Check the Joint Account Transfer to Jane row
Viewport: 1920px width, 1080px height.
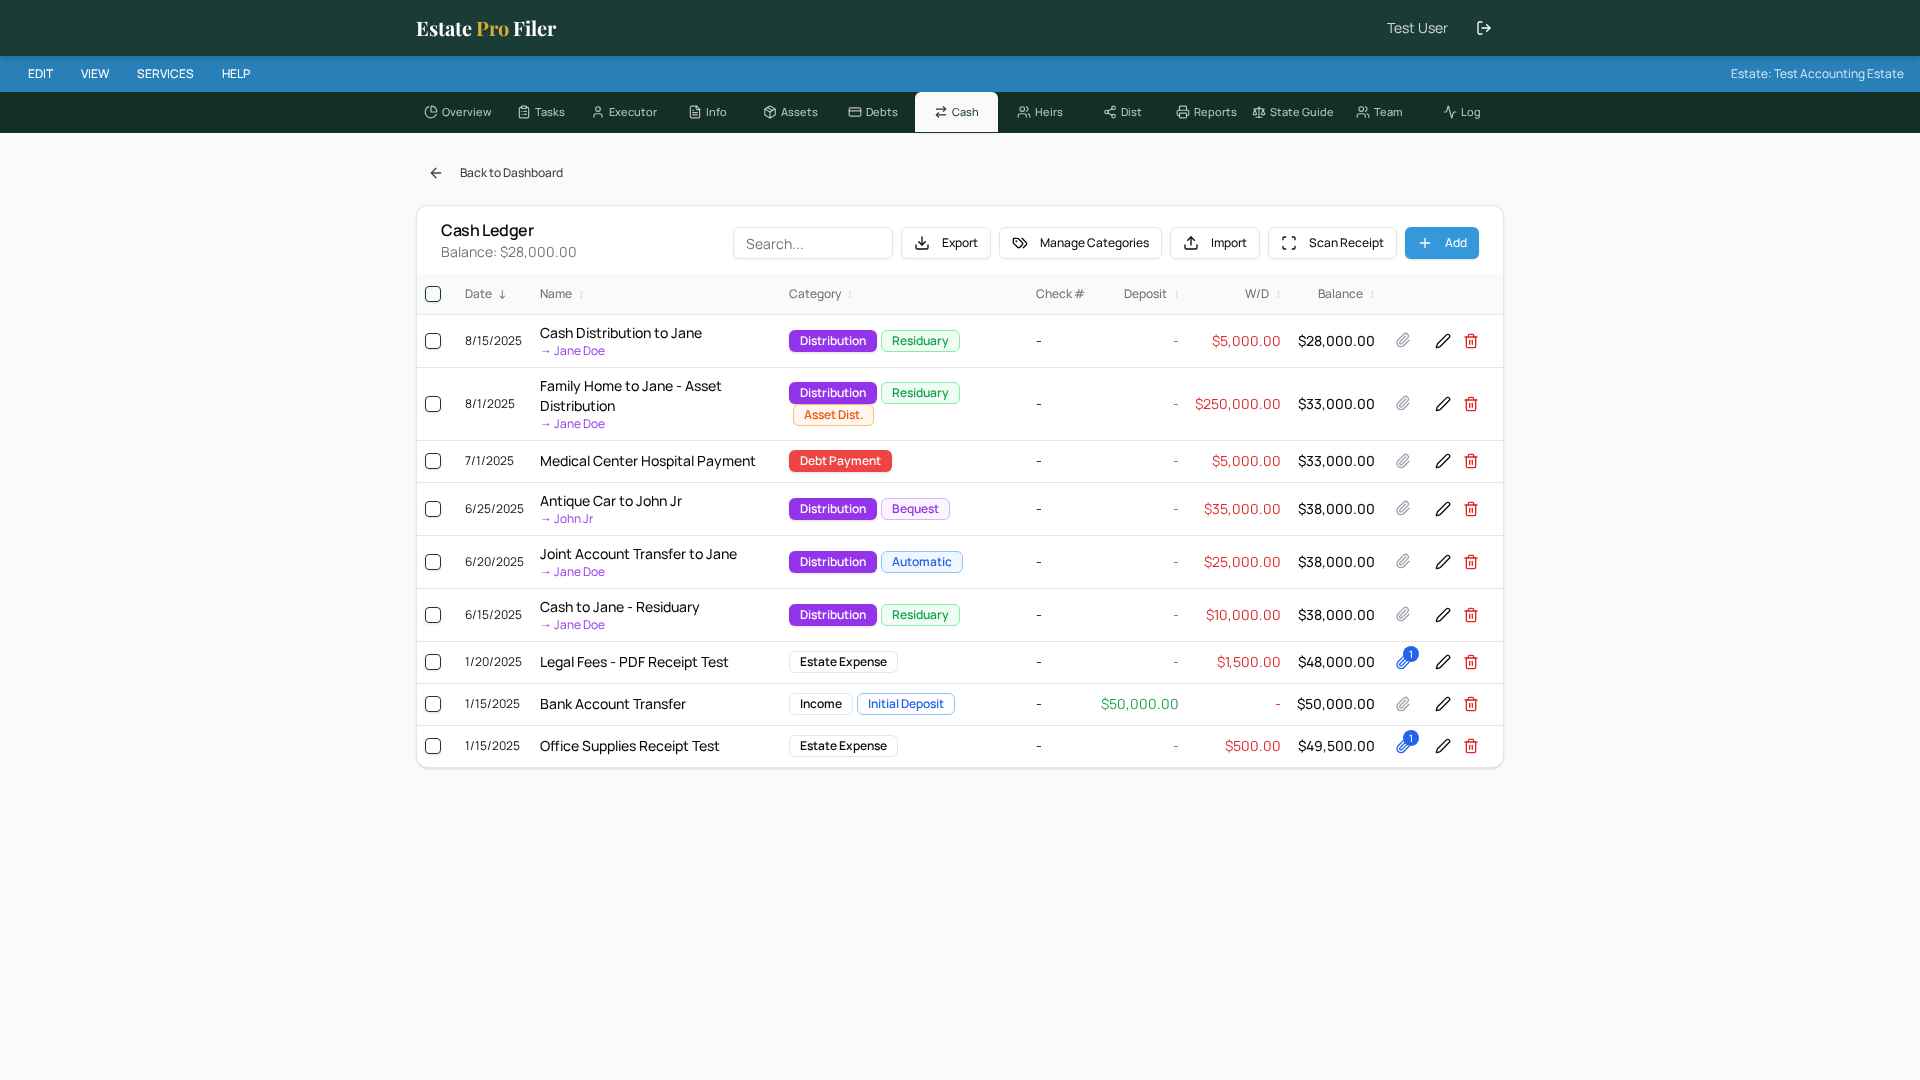[433, 562]
